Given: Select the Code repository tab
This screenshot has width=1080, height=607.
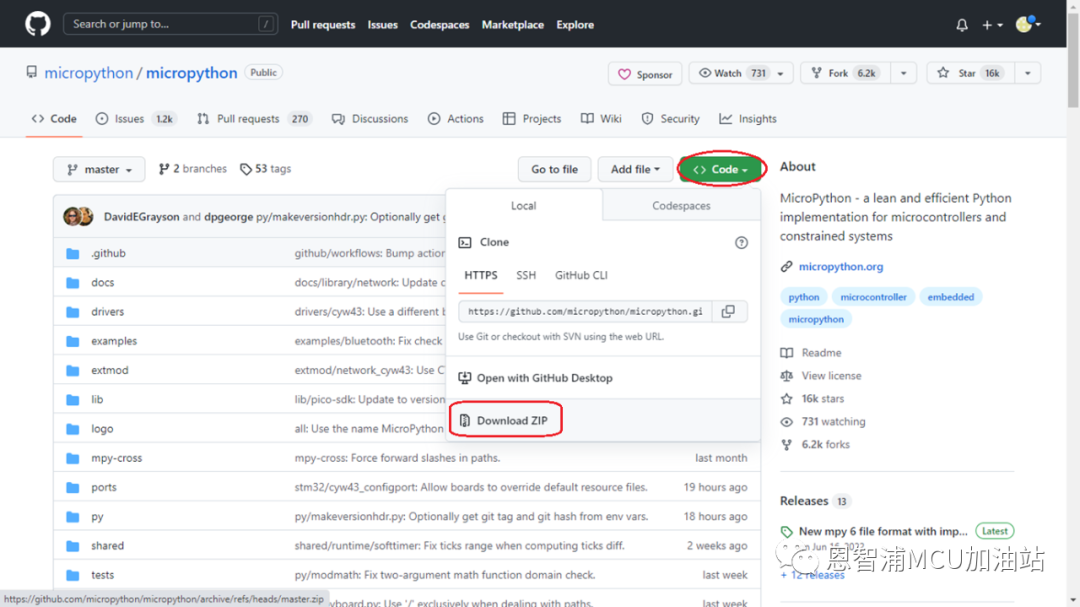Looking at the screenshot, I should pos(54,119).
